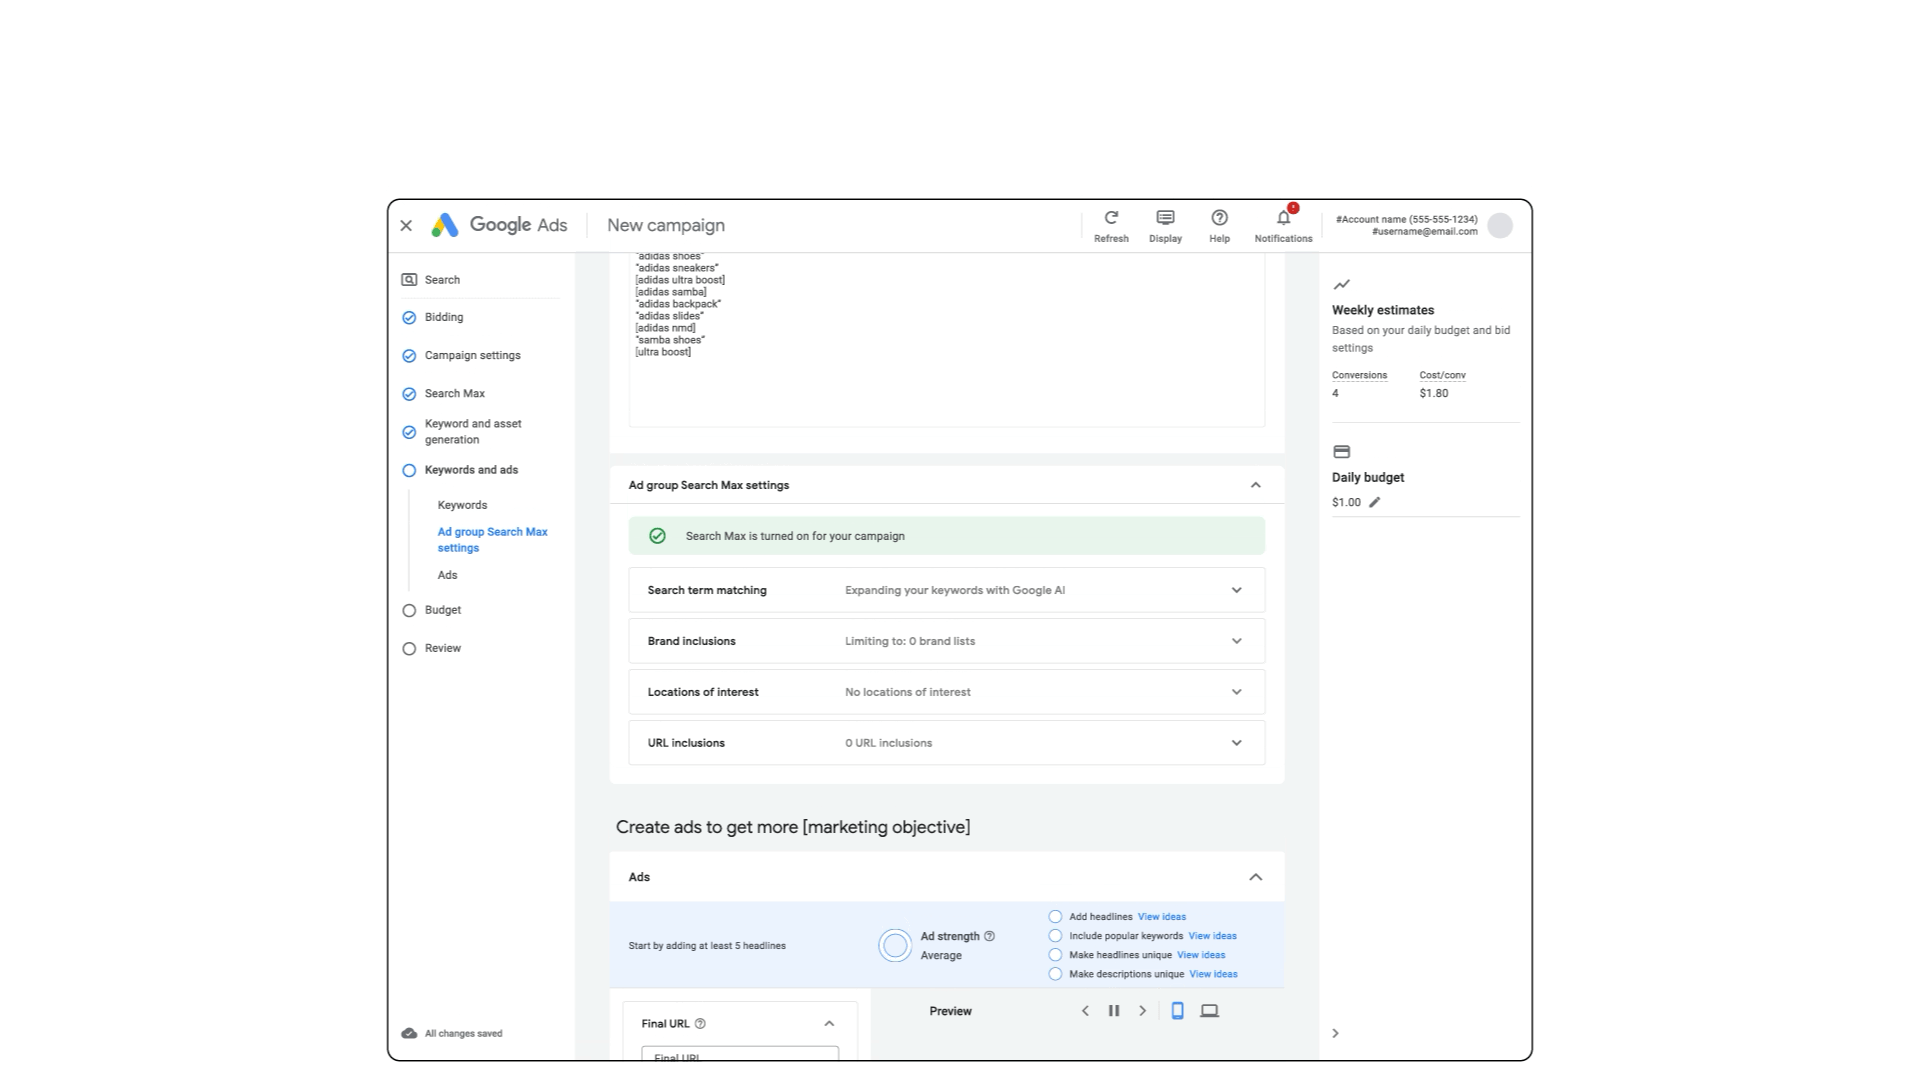This screenshot has height=1080, width=1920.
Task: Click the Campaign settings checkmark icon
Action: [409, 356]
